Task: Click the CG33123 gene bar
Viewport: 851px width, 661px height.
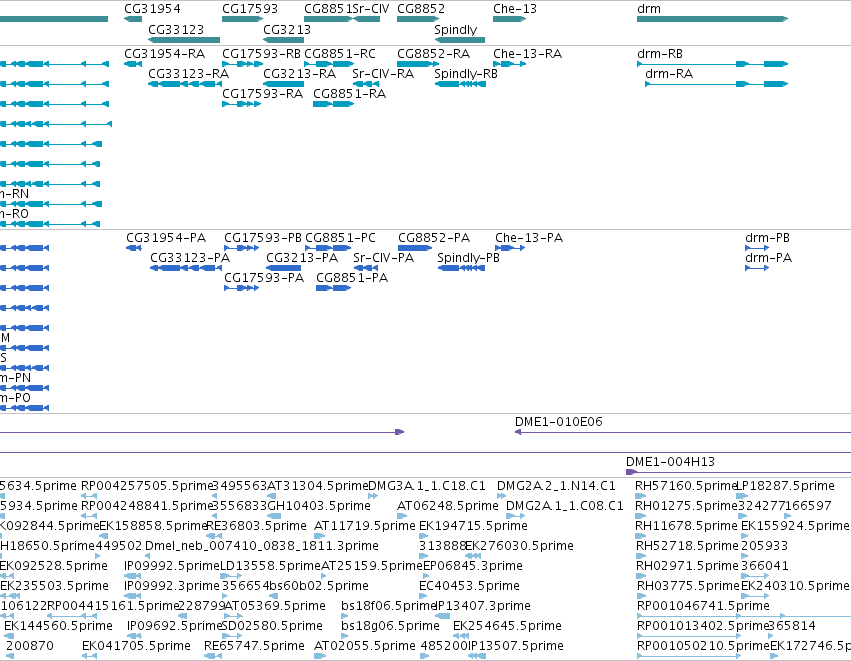Action: click(184, 40)
